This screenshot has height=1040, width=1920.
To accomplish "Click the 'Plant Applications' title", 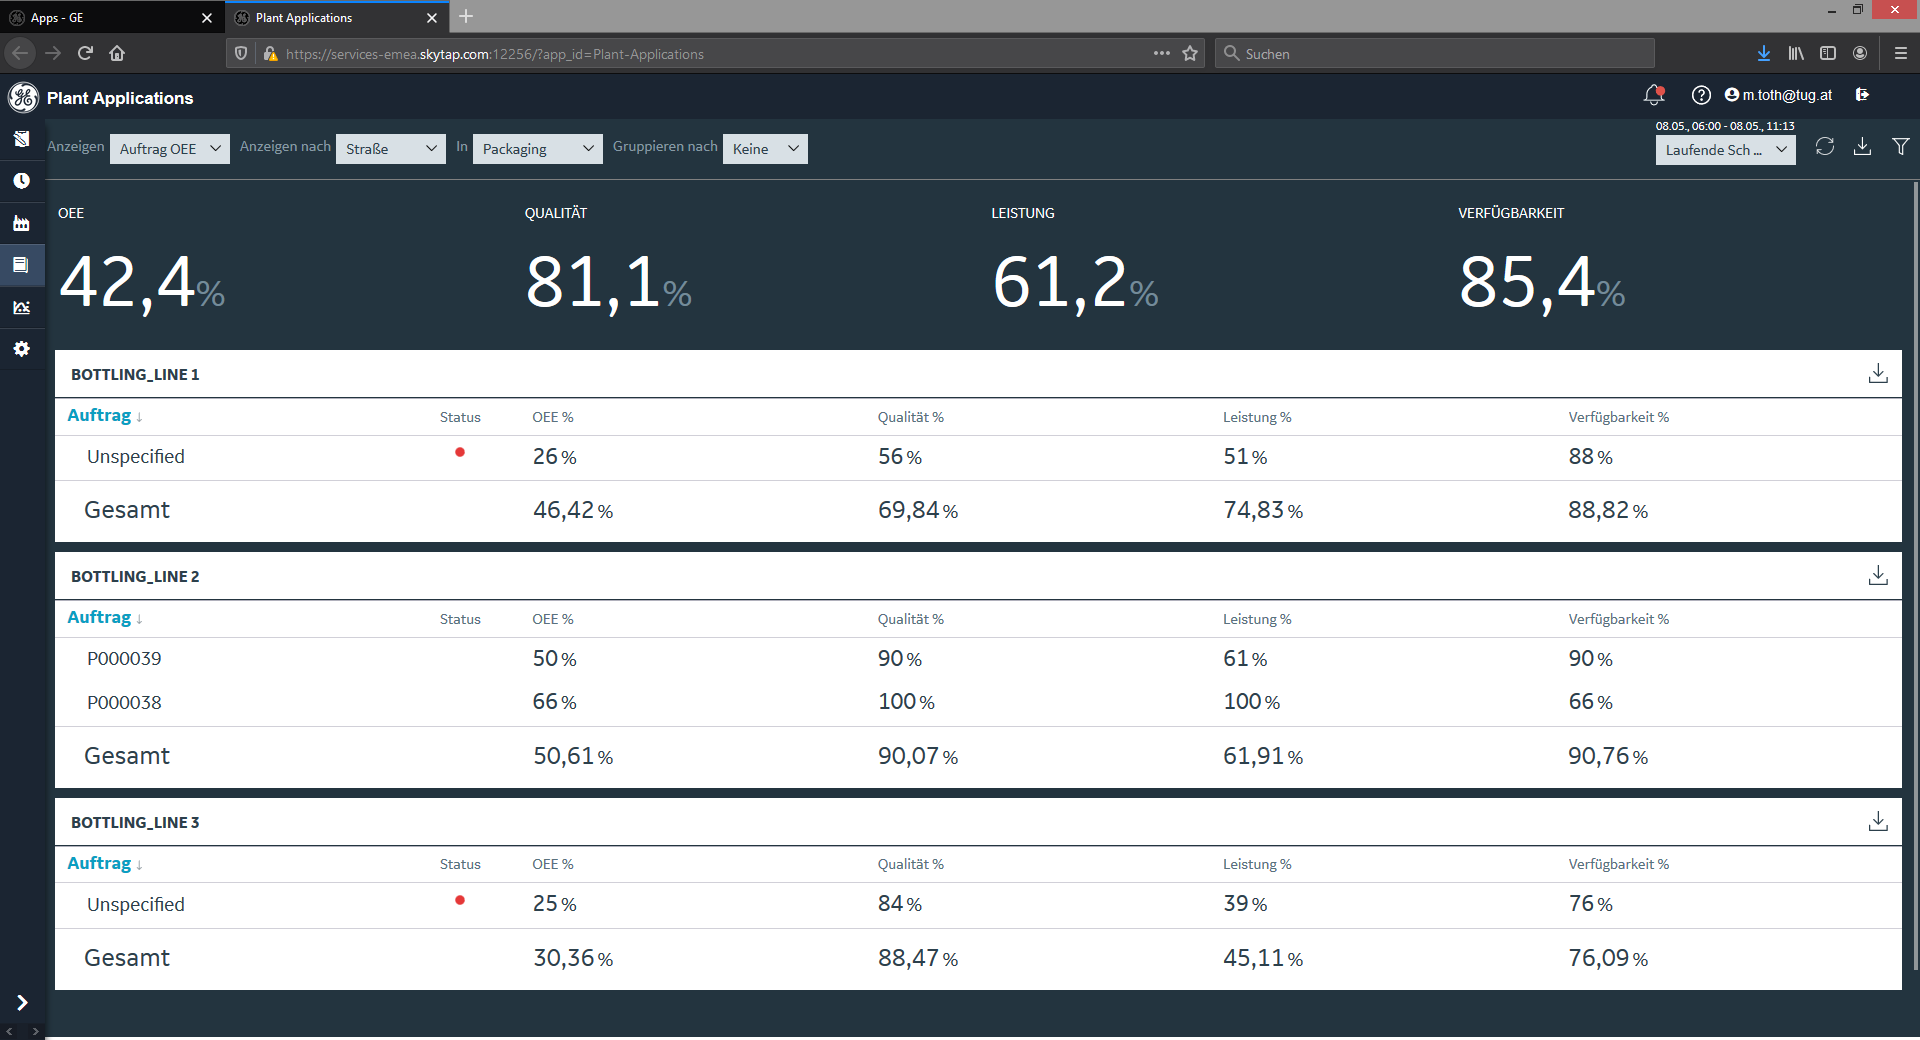I will click(x=120, y=98).
